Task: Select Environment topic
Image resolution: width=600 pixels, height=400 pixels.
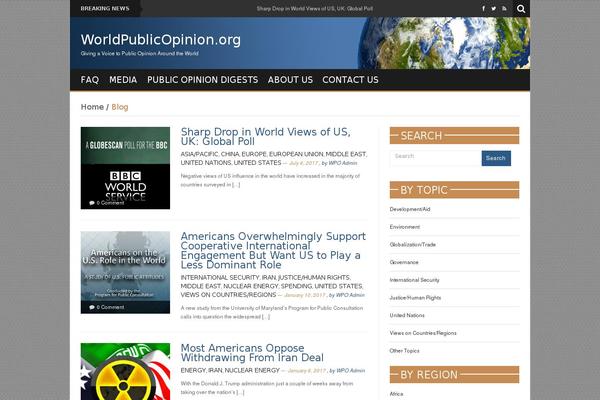Action: click(405, 227)
